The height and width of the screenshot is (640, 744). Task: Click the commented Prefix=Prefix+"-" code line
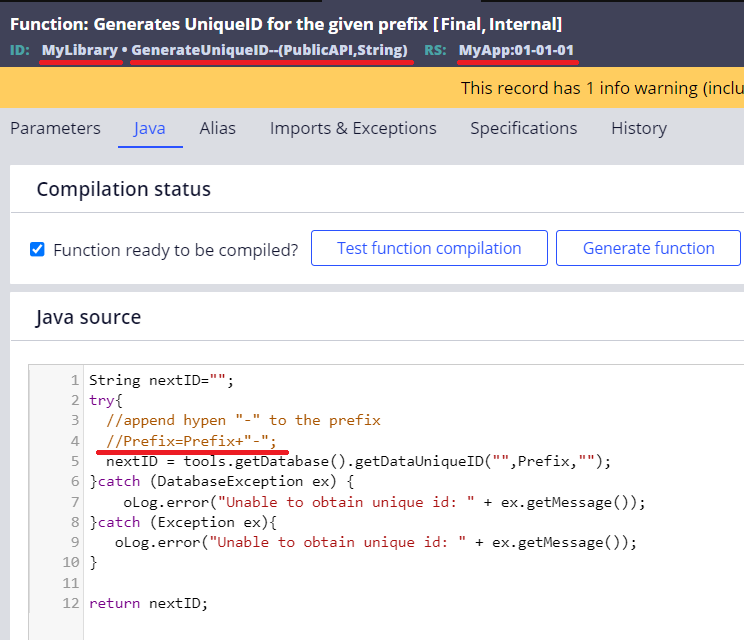[x=191, y=441]
